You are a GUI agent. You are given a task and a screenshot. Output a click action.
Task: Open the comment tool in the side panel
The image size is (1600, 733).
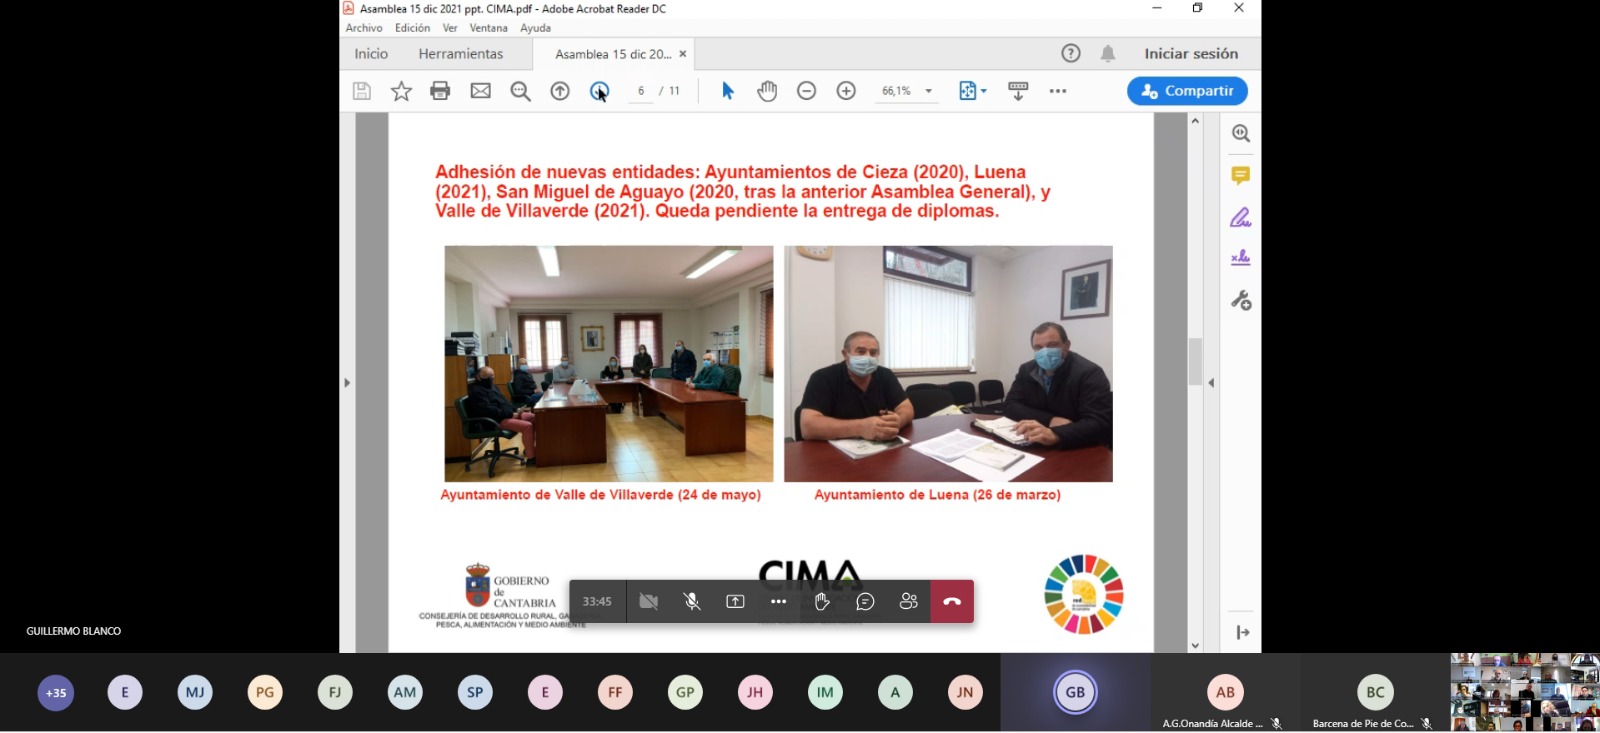click(x=1240, y=176)
